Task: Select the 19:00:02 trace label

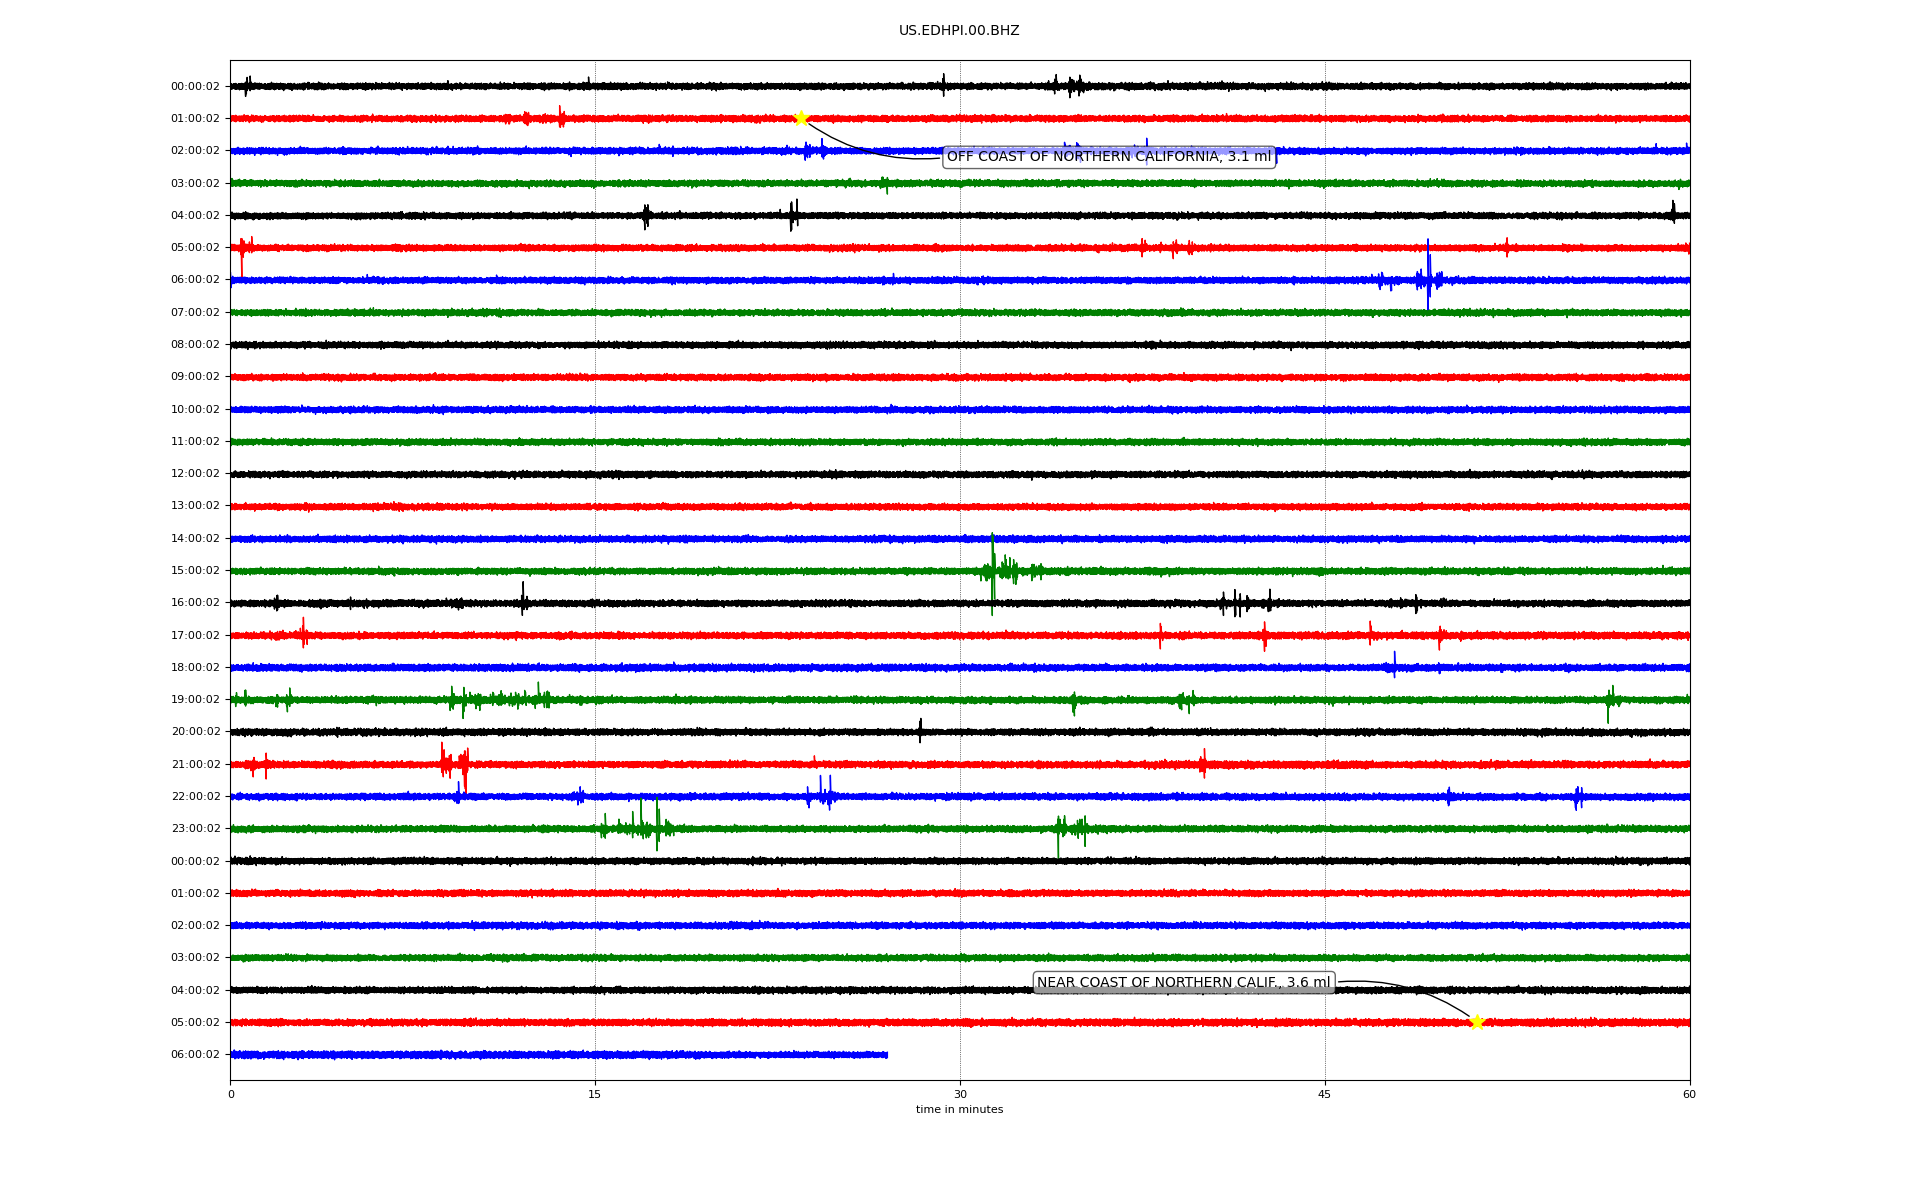Action: point(195,699)
